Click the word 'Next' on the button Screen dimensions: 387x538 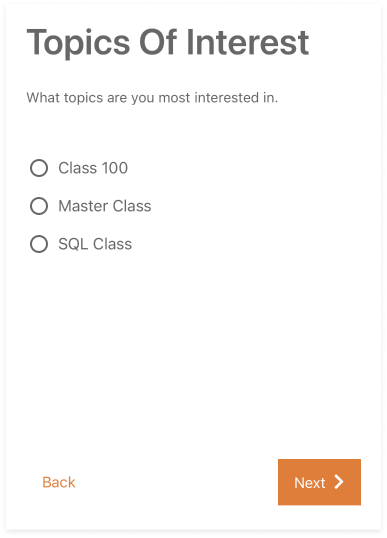tap(310, 483)
